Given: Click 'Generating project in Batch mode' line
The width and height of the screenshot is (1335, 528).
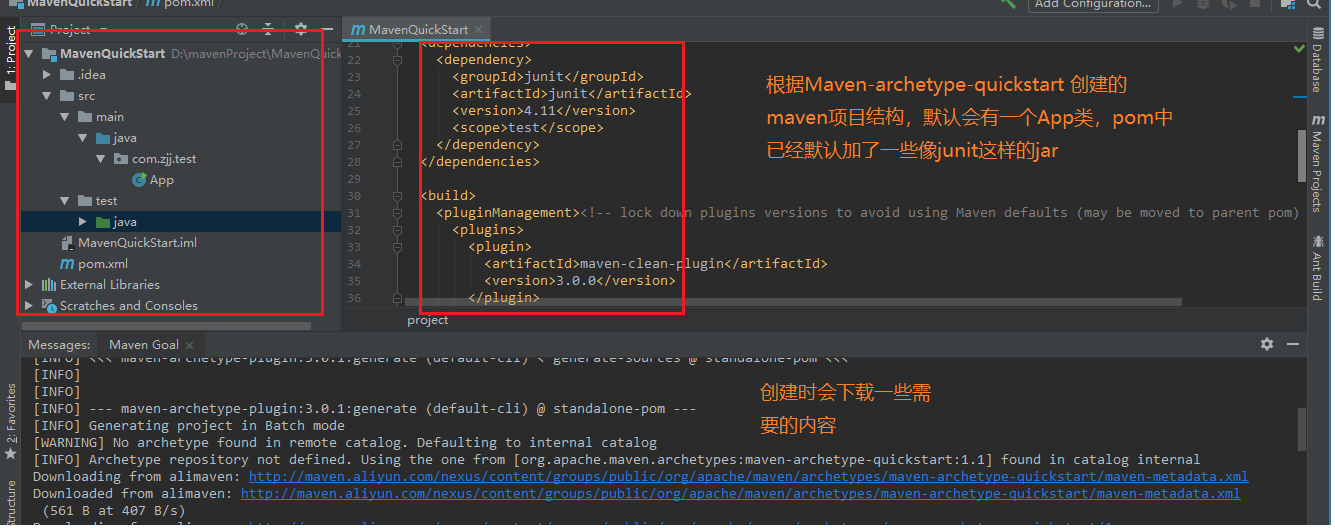Looking at the screenshot, I should [189, 426].
